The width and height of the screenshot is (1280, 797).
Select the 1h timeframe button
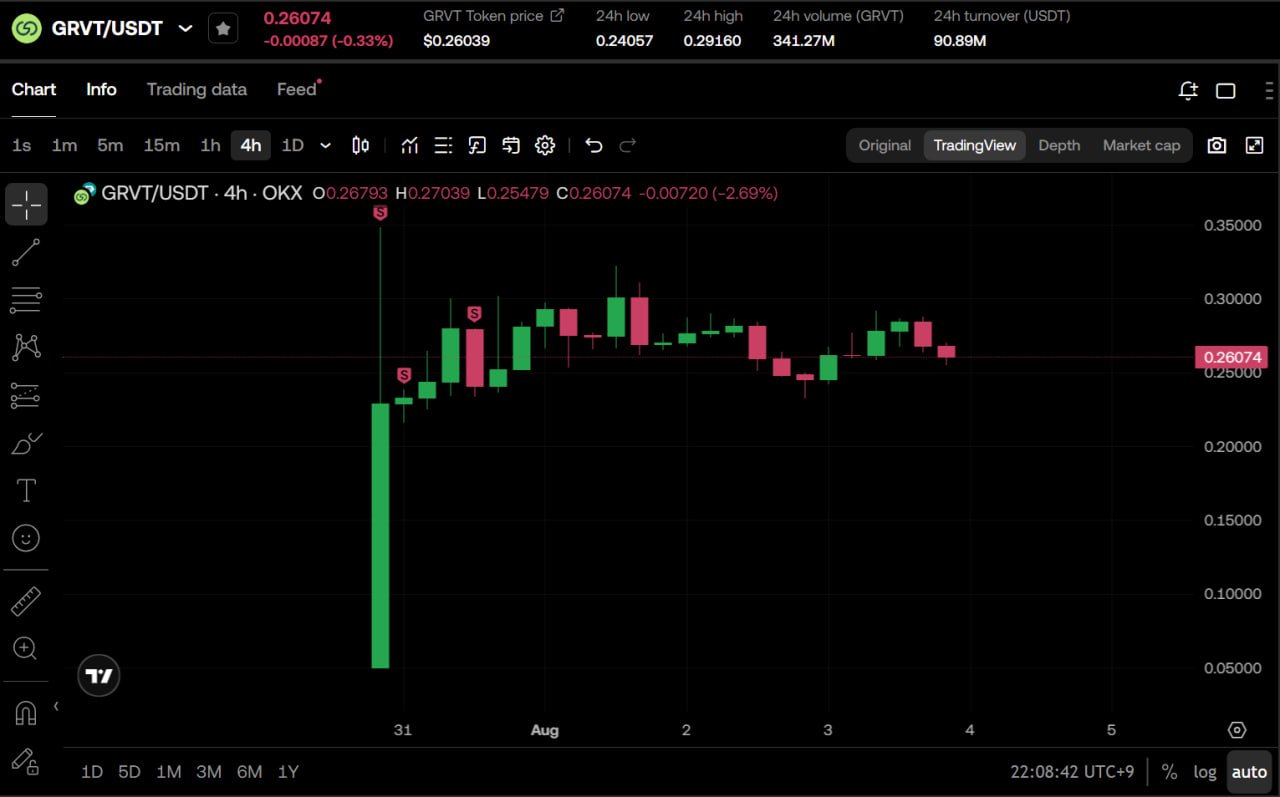(210, 145)
